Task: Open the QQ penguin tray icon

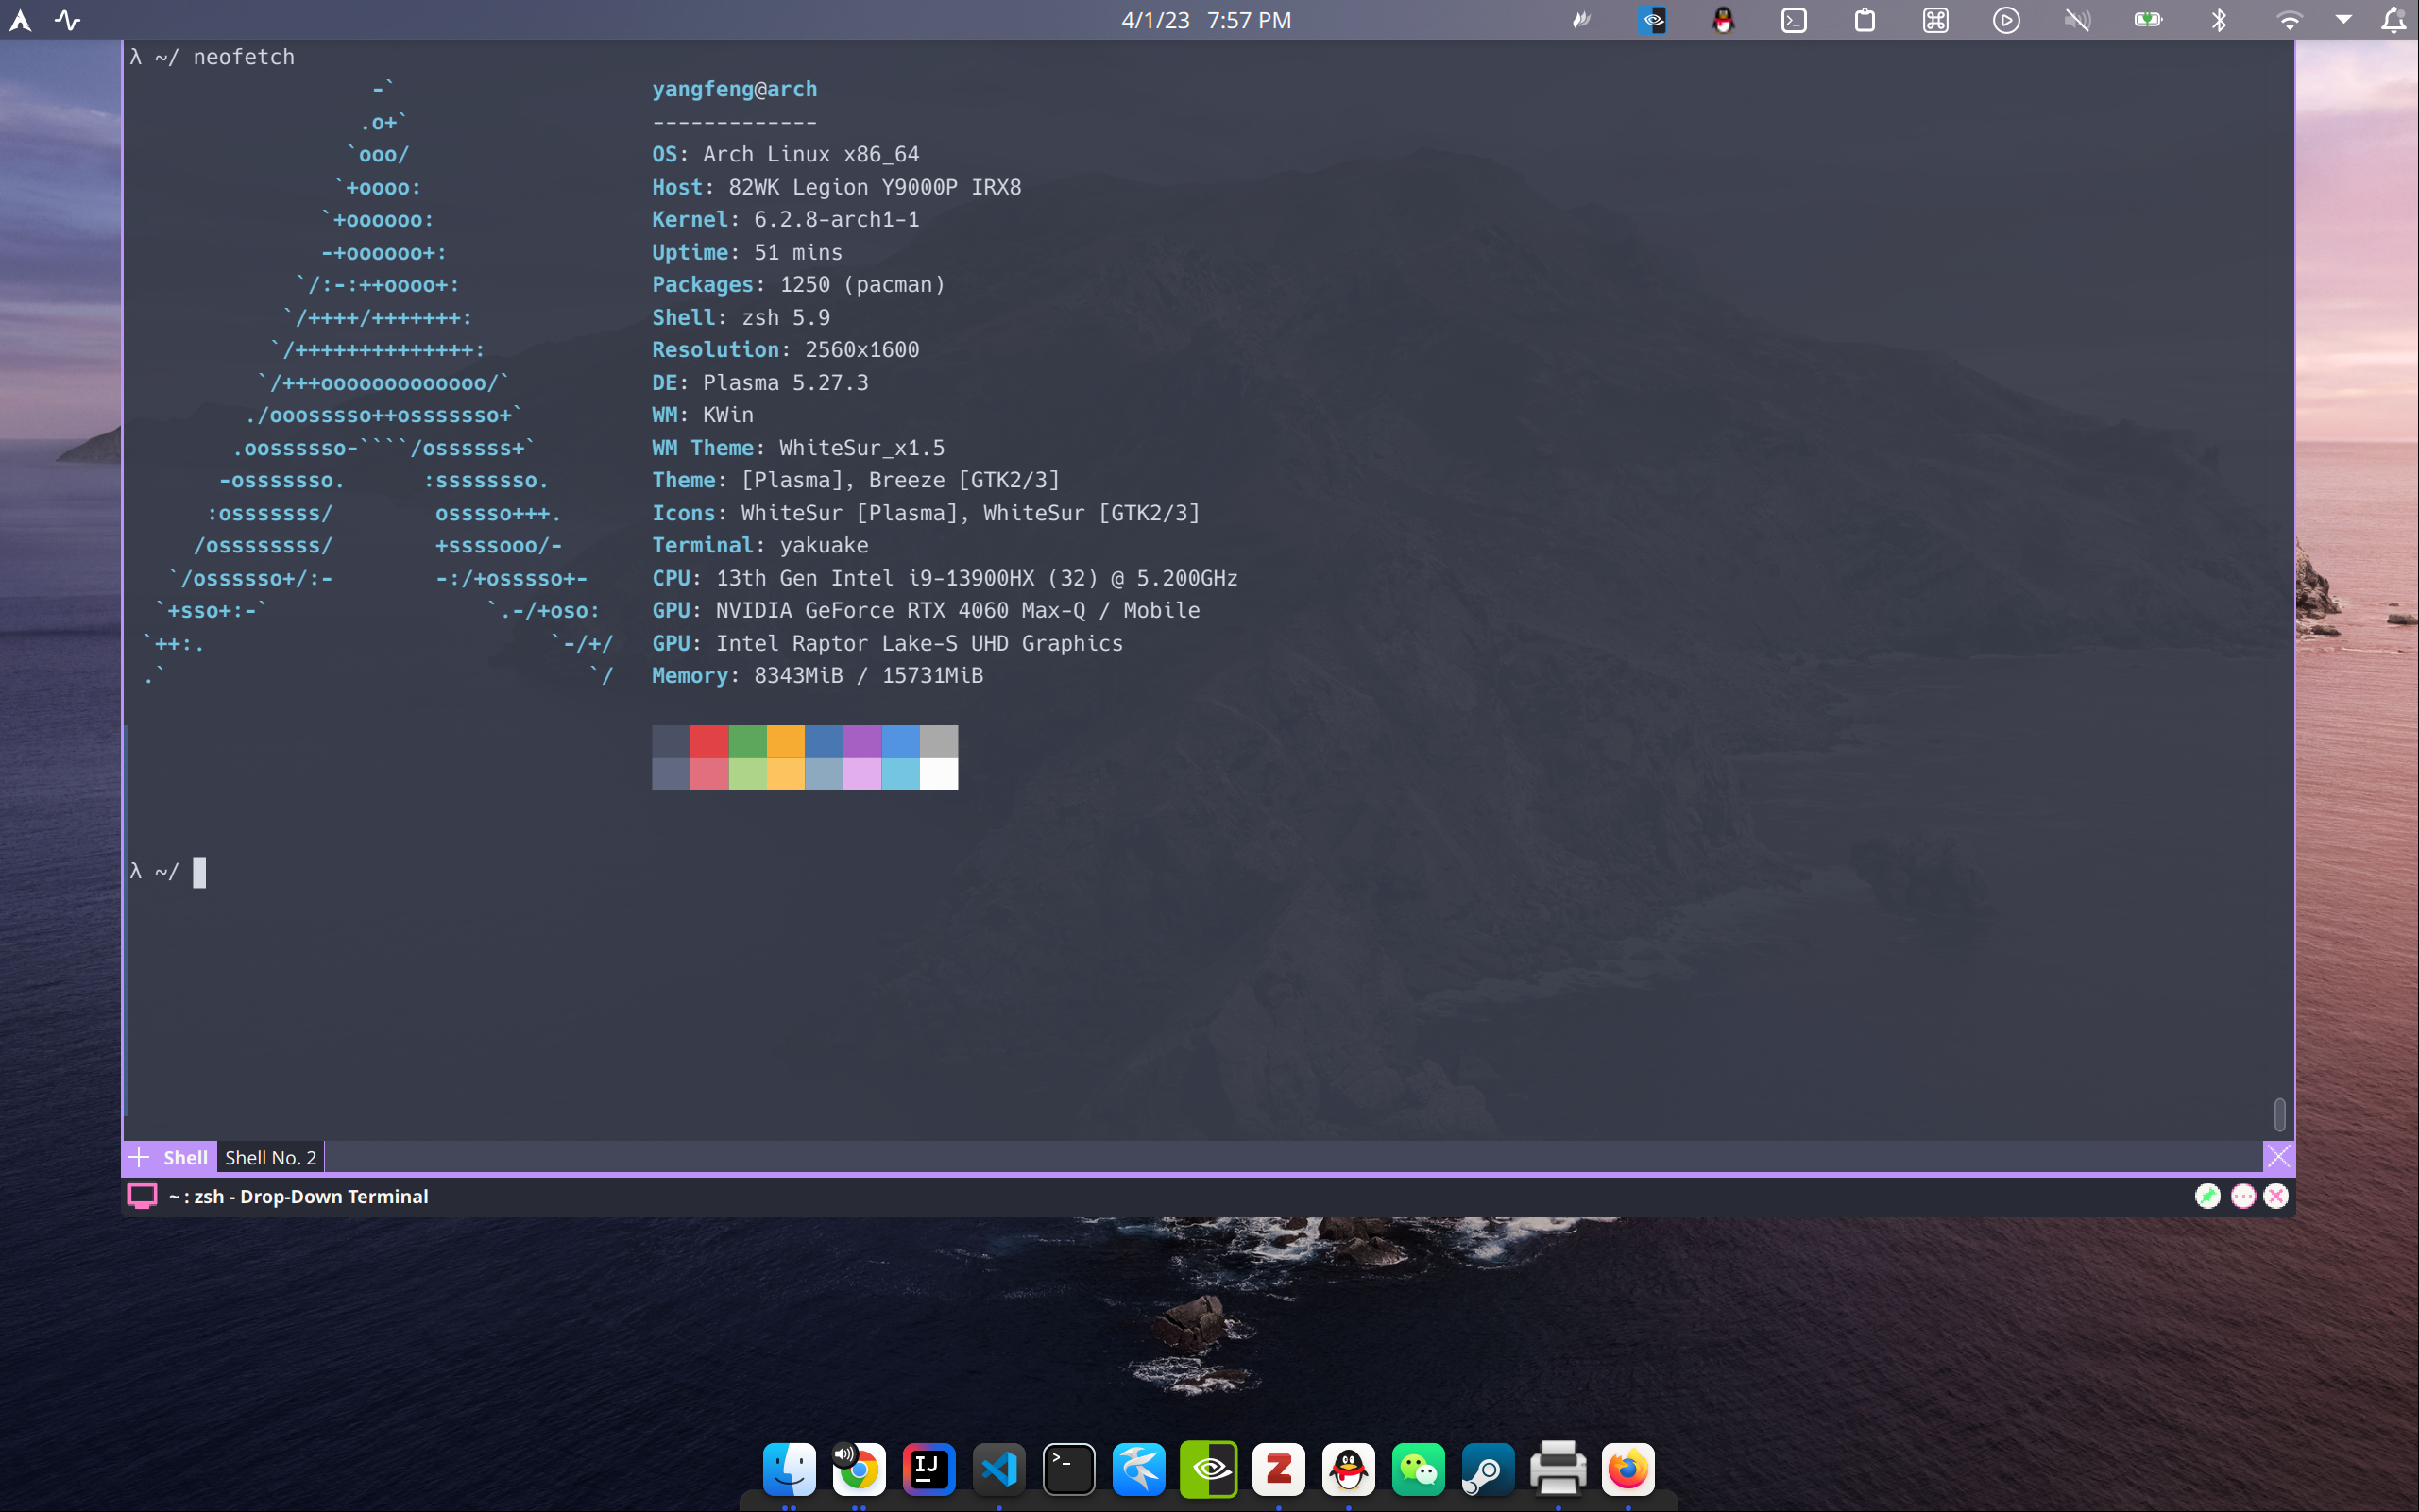Action: [1723, 20]
